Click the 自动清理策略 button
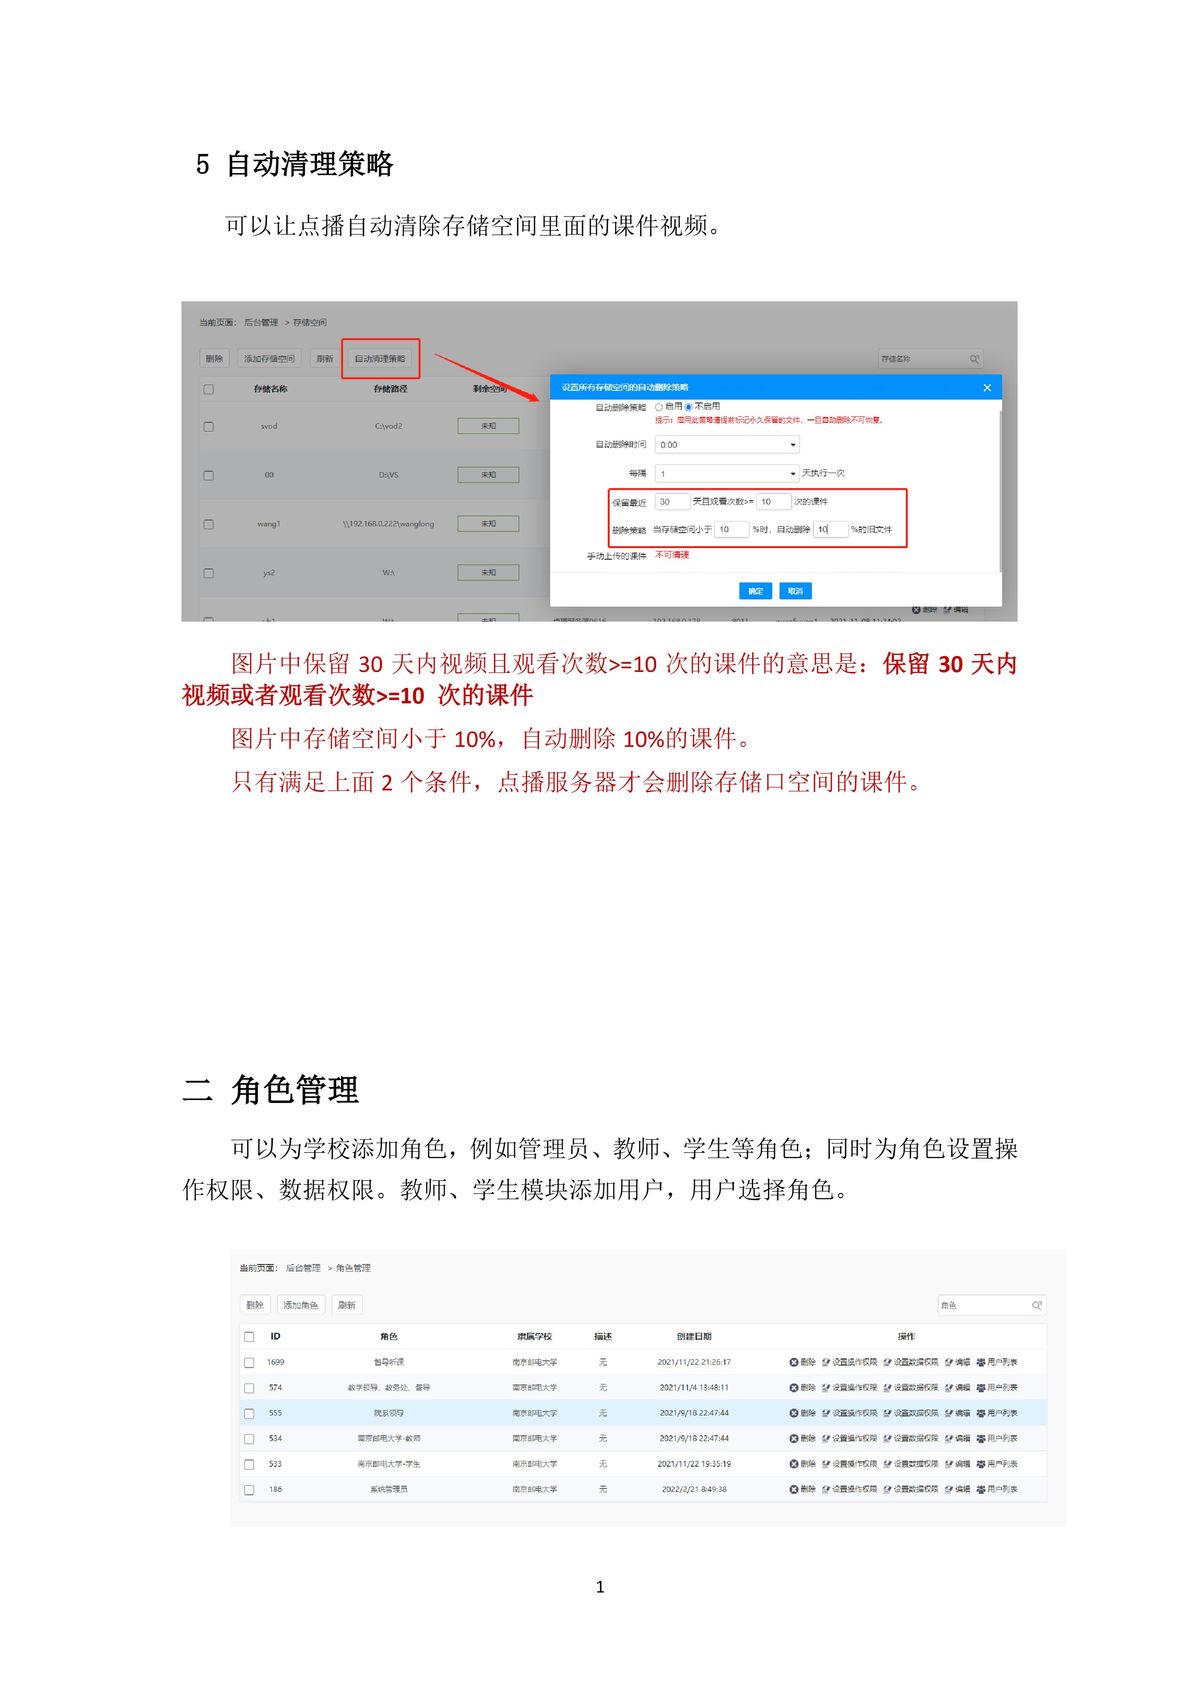Viewport: 1200px width, 1697px height. tap(380, 359)
